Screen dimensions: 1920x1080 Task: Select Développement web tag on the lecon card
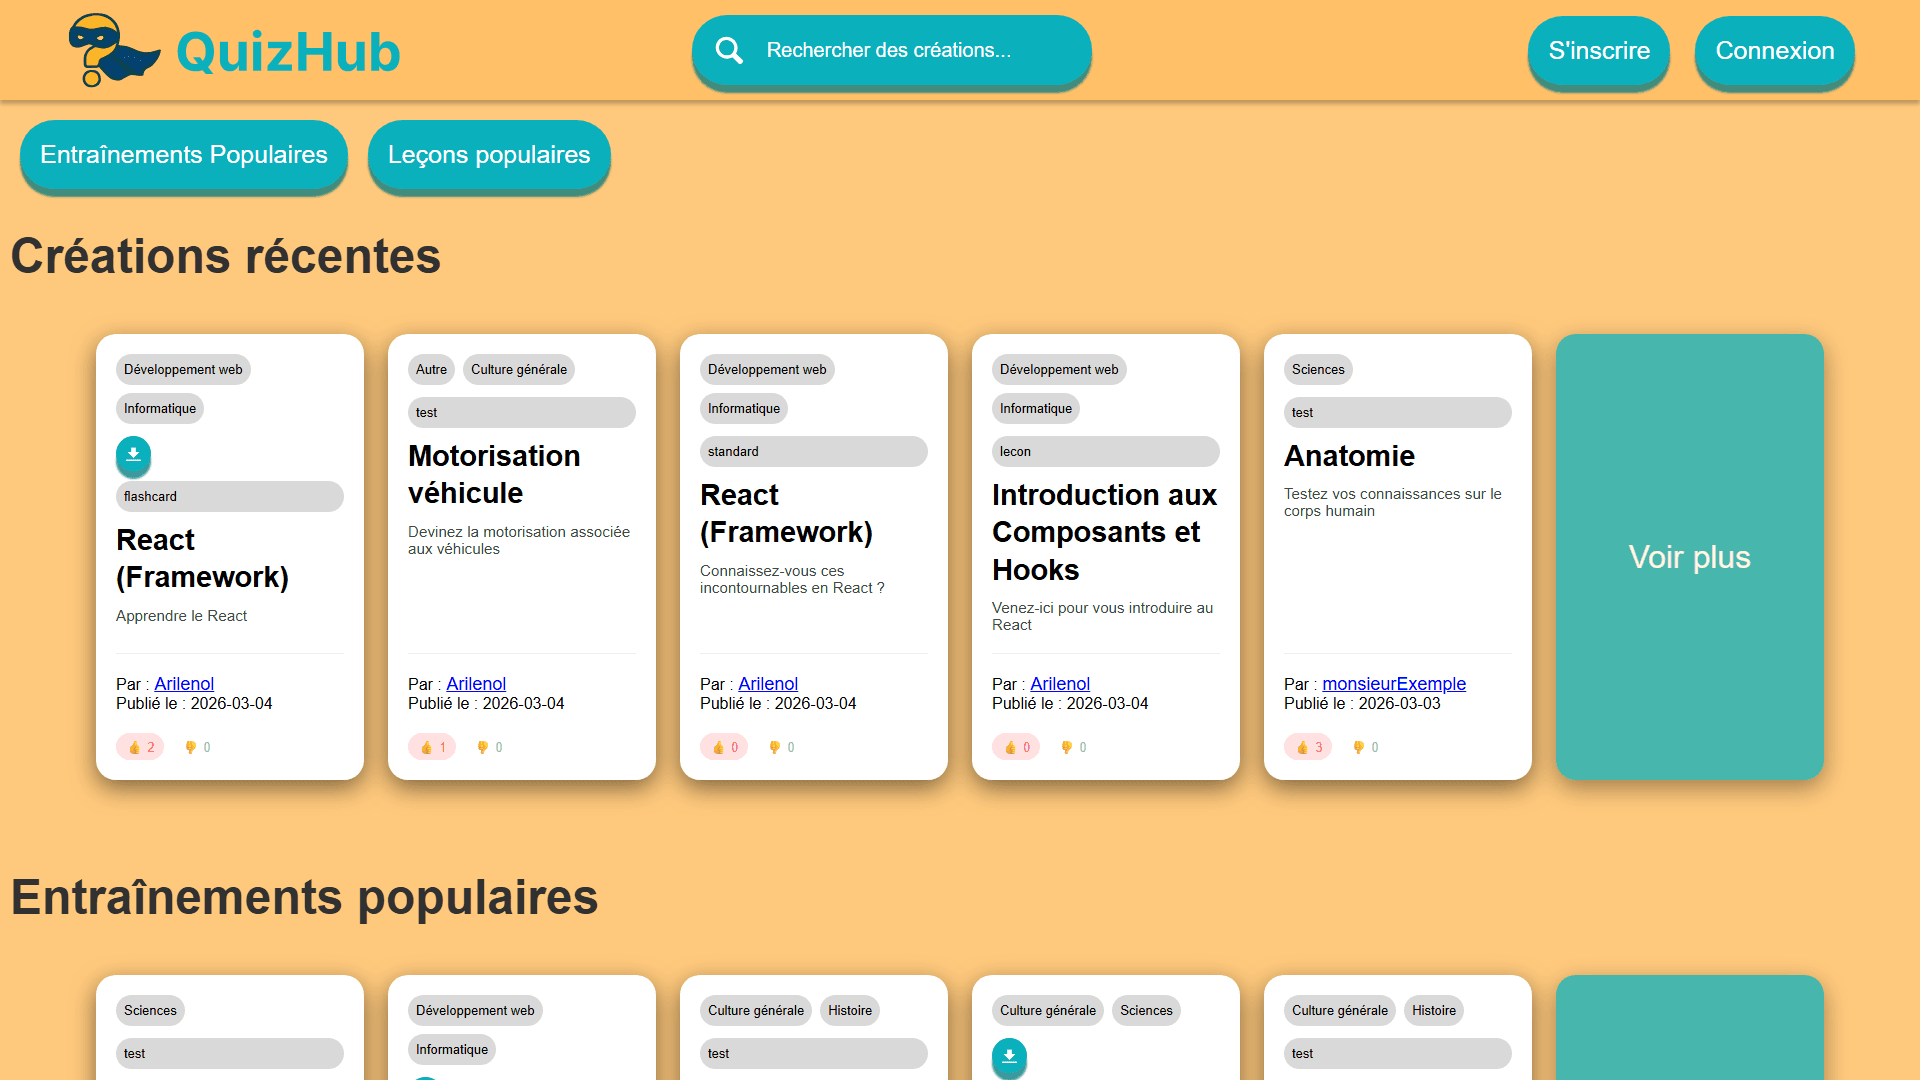pyautogui.click(x=1059, y=369)
